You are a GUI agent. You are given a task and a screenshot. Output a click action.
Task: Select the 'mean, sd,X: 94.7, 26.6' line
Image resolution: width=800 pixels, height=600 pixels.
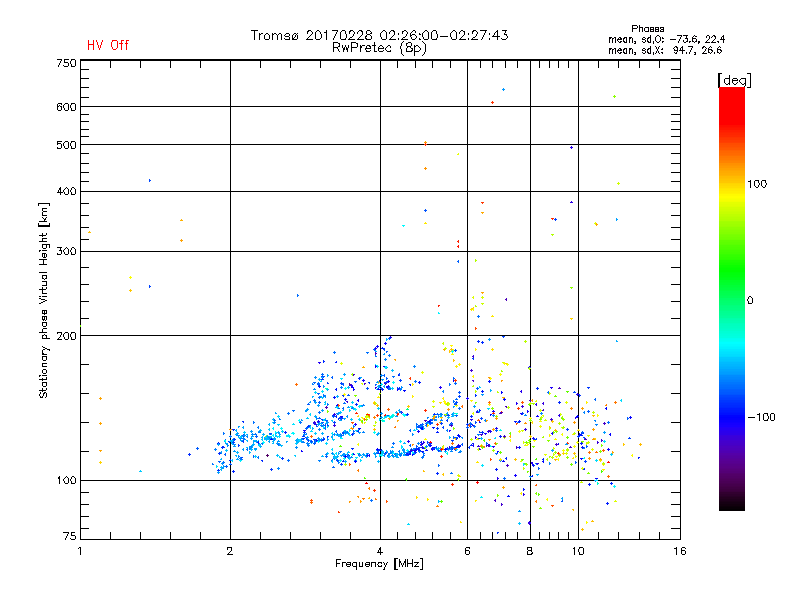665,51
